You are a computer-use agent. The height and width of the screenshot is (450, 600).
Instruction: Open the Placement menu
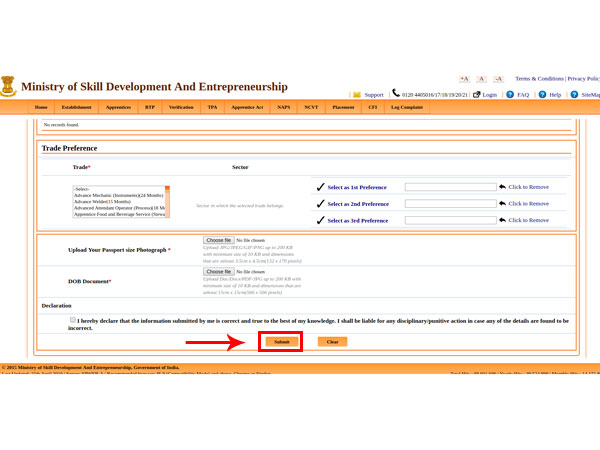click(x=343, y=107)
